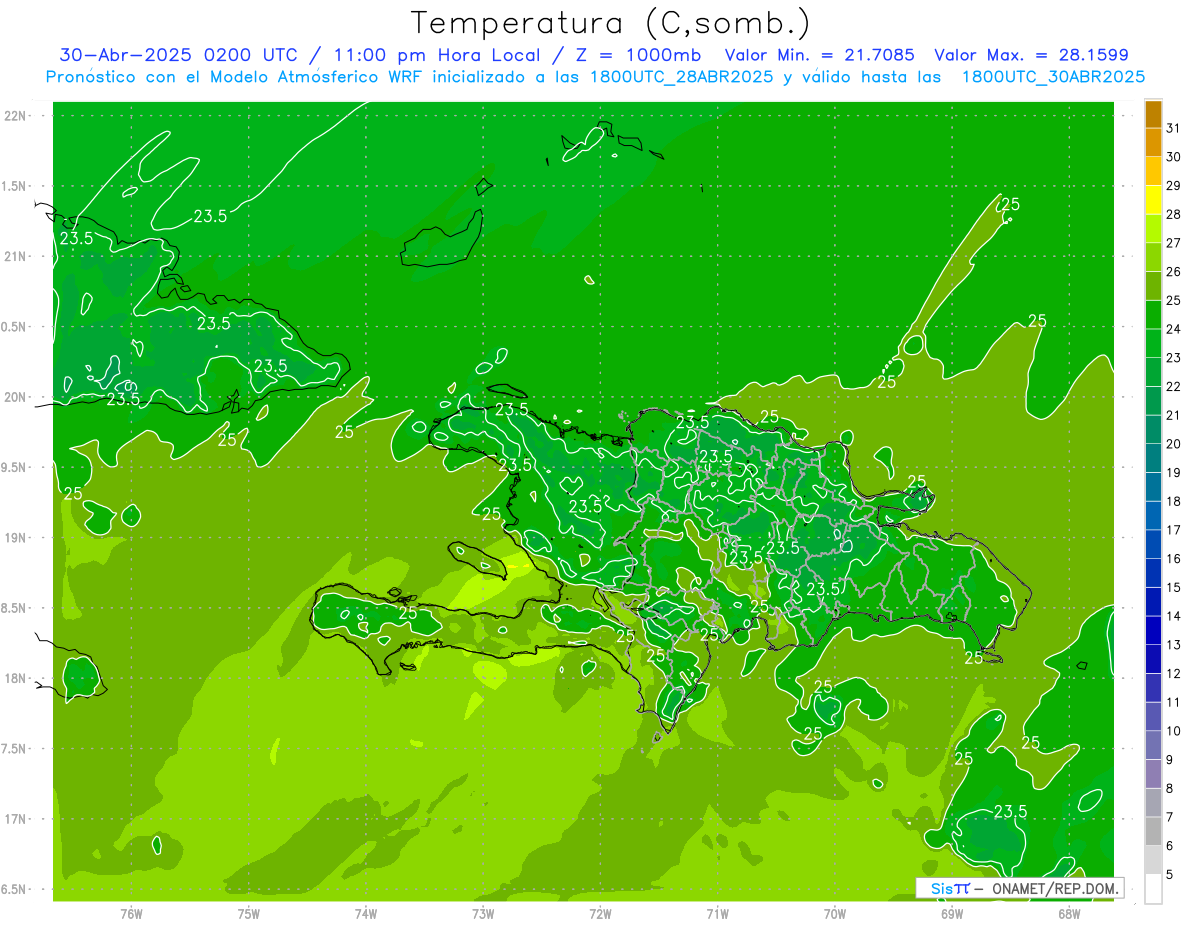Click the colorbar label '31'
This screenshot has width=1200, height=927.
click(1174, 128)
